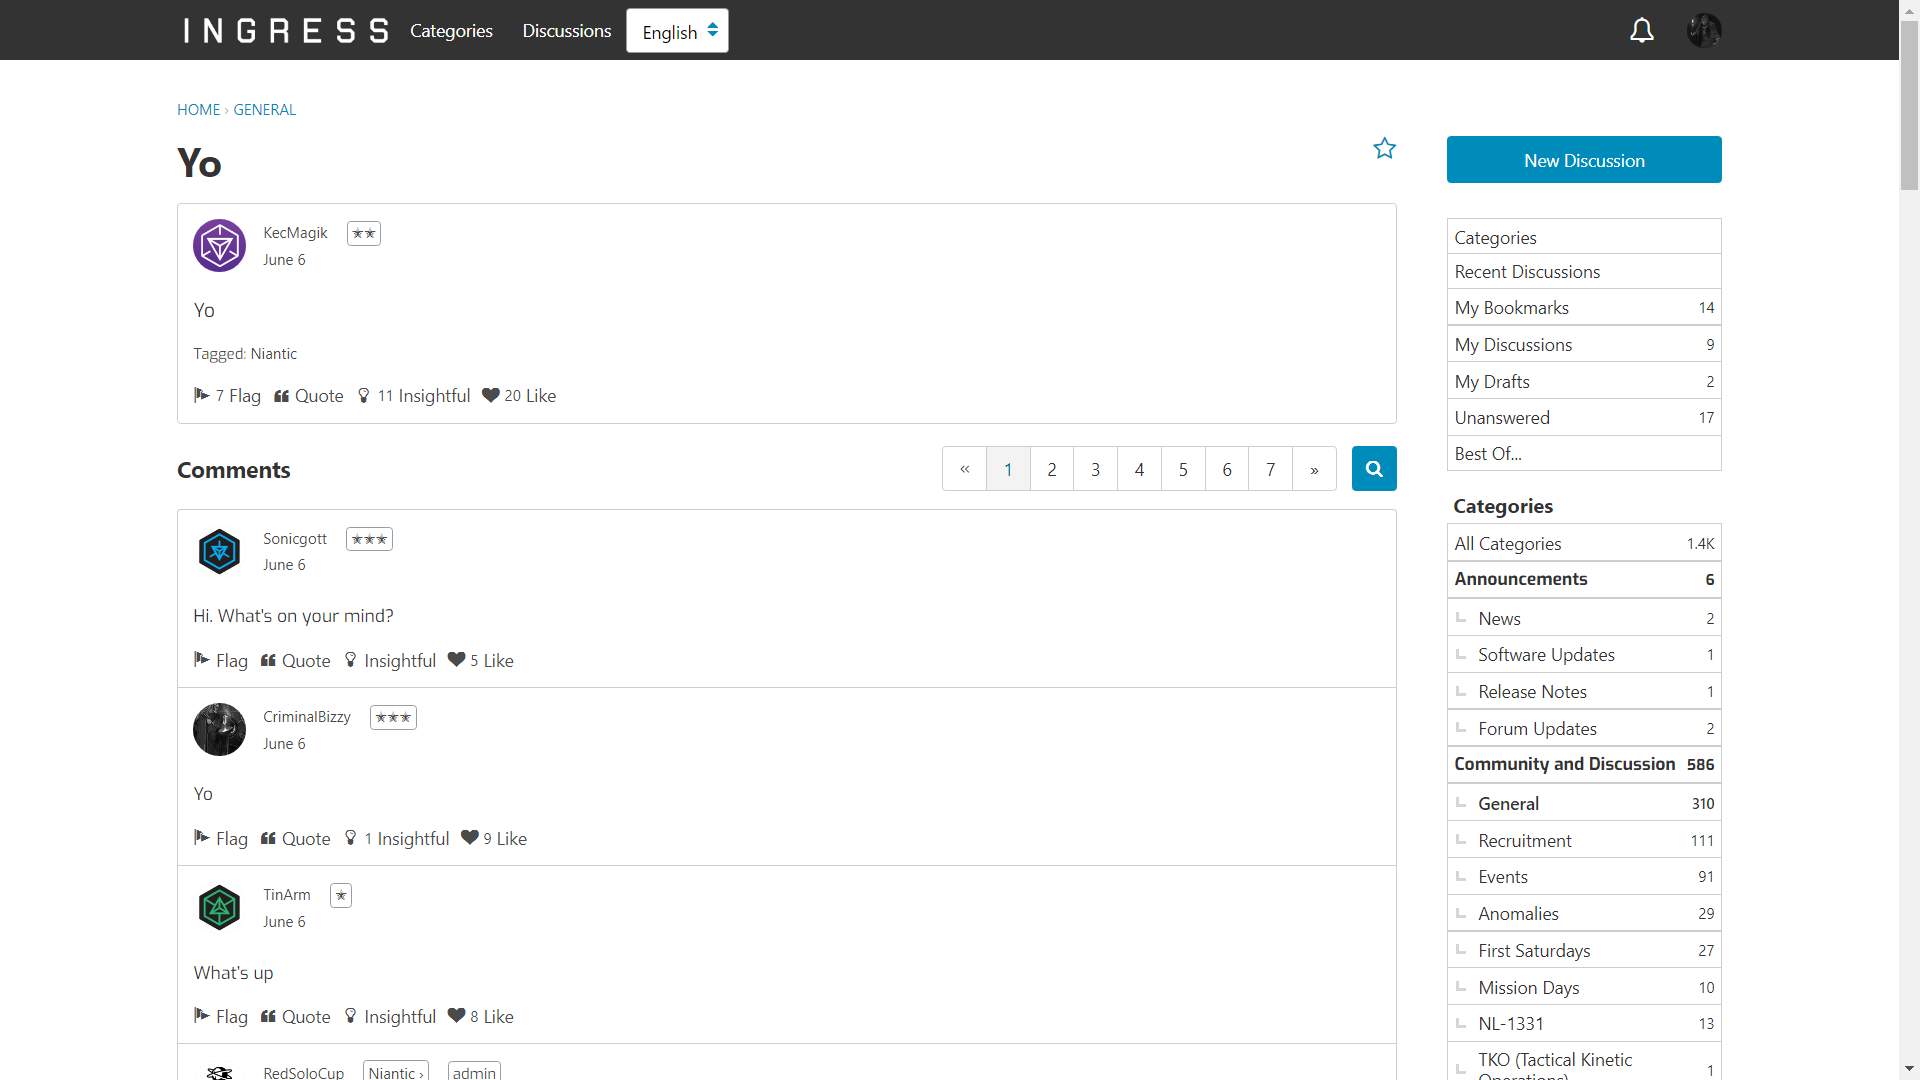This screenshot has height=1080, width=1920.
Task: Open the Categories menu in header
Action: (451, 31)
